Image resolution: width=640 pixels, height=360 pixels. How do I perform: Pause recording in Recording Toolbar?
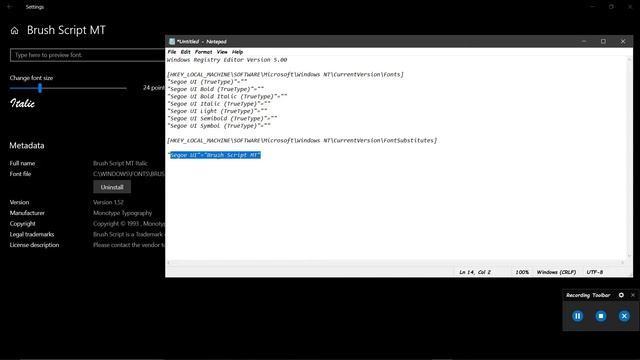[577, 316]
